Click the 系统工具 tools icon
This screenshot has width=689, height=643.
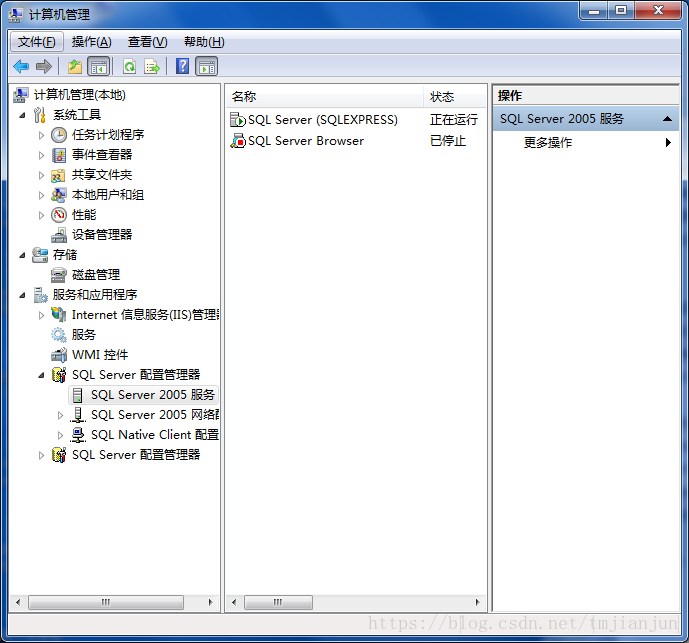click(40, 115)
